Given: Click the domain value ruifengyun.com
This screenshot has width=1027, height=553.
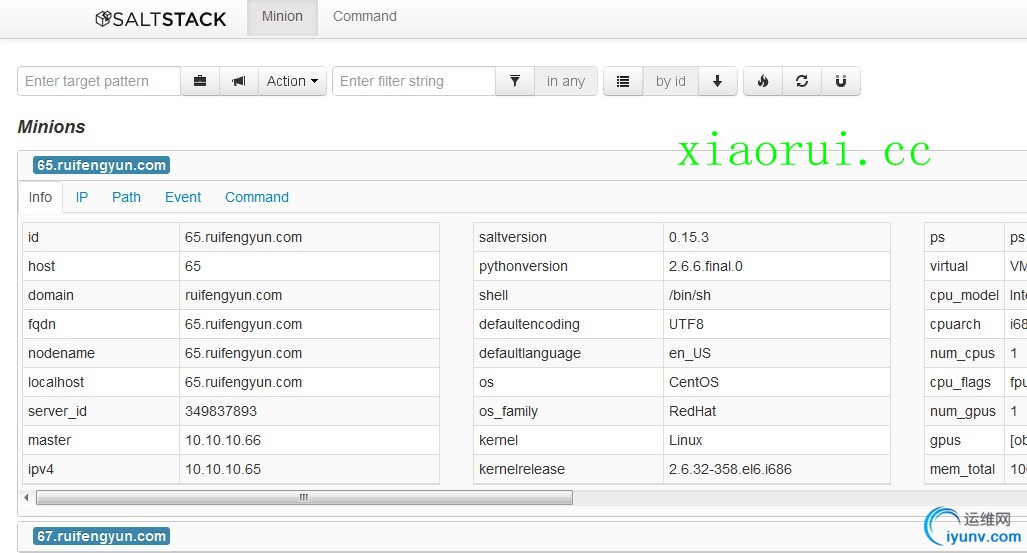Looking at the screenshot, I should pos(233,296).
